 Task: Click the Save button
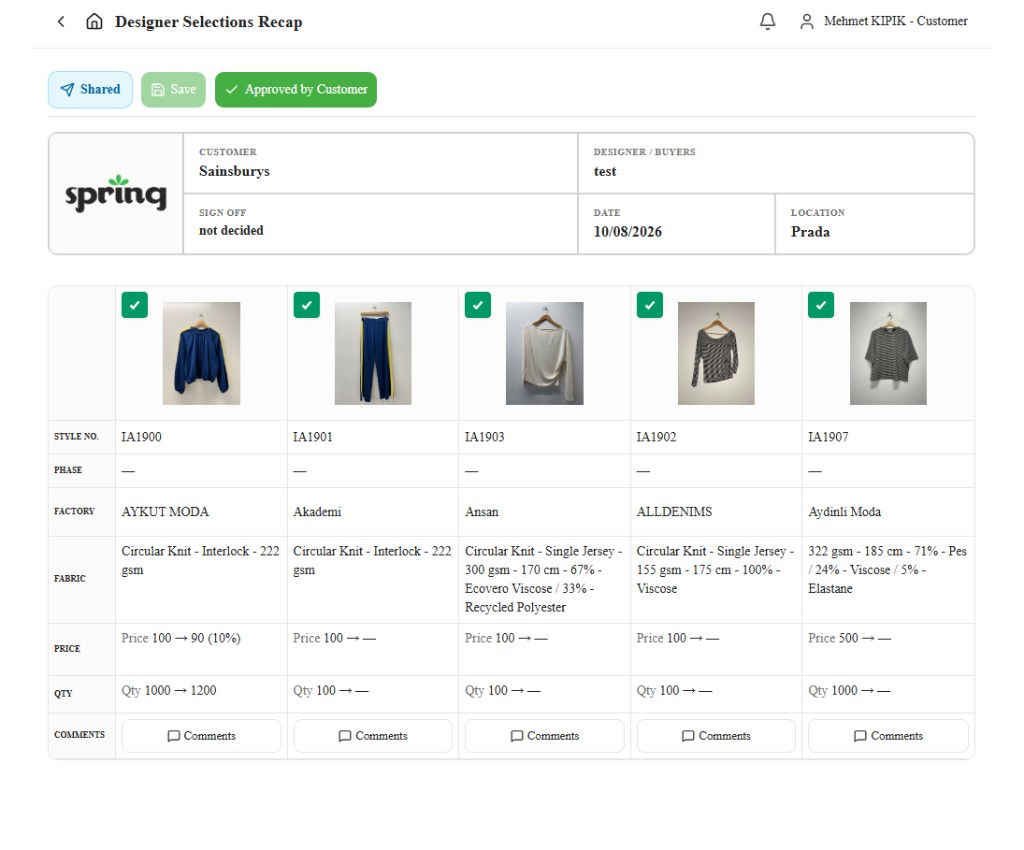click(x=173, y=89)
